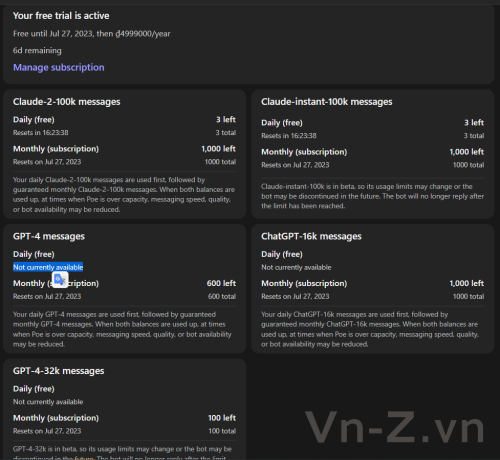Image resolution: width=500 pixels, height=460 pixels.
Task: Click the Google Translate popup icon
Action: click(x=60, y=279)
